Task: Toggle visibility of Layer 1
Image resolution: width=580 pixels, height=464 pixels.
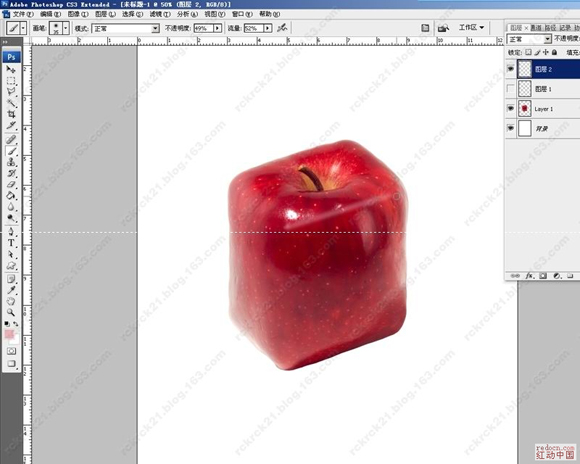Action: [510, 108]
